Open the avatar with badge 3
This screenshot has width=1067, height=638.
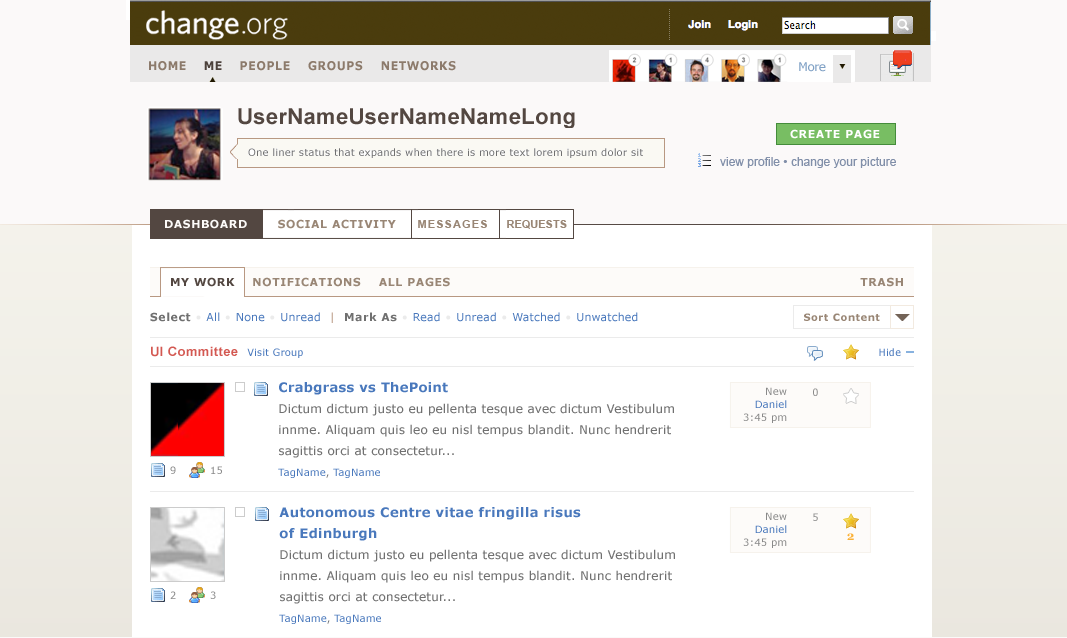[x=733, y=69]
